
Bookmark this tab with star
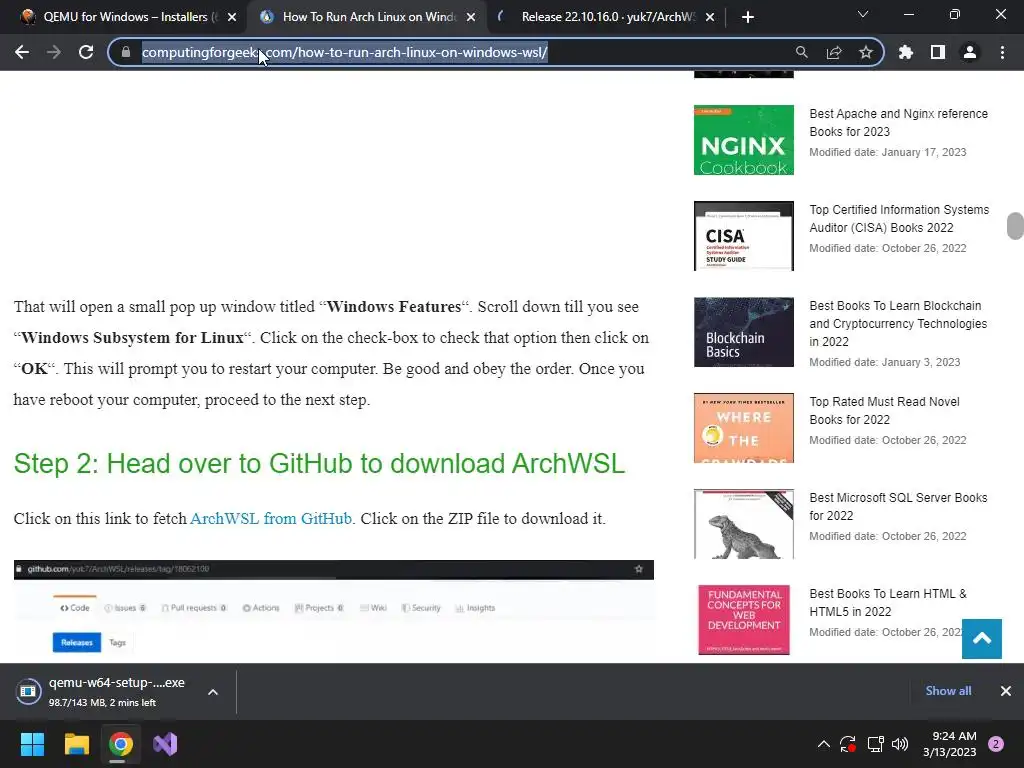tap(866, 52)
